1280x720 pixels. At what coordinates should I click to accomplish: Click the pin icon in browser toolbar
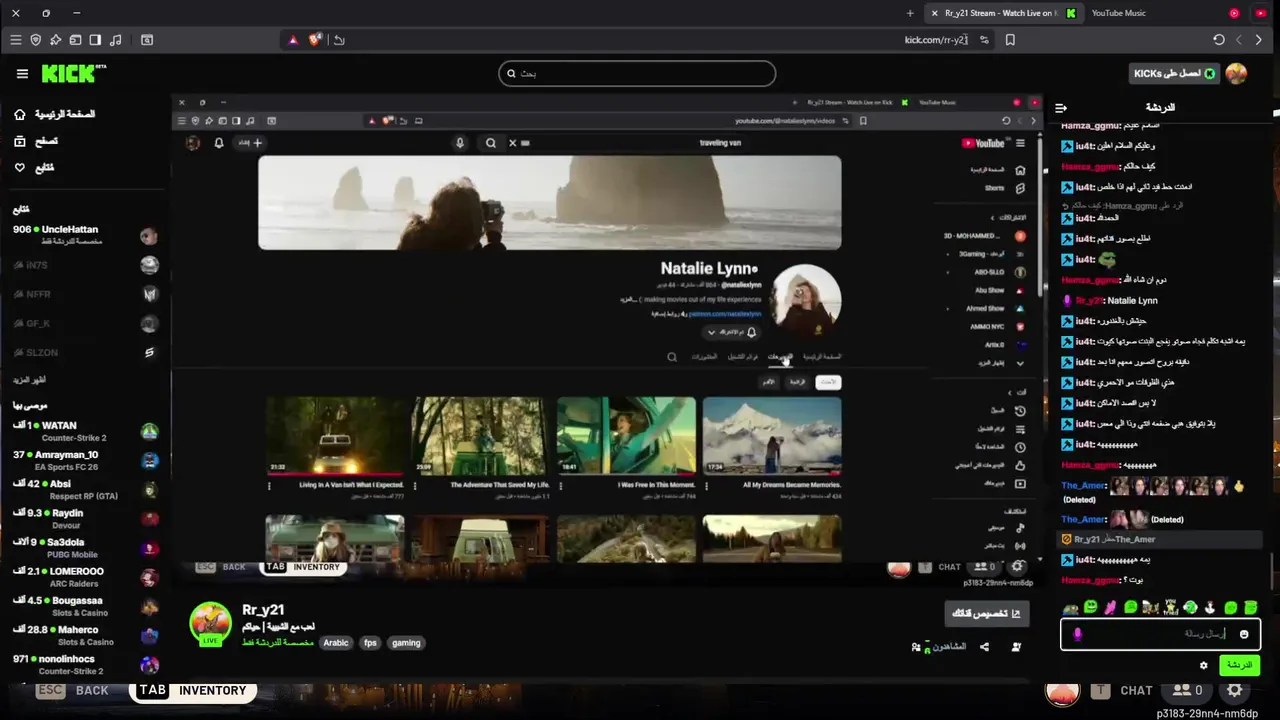click(55, 40)
